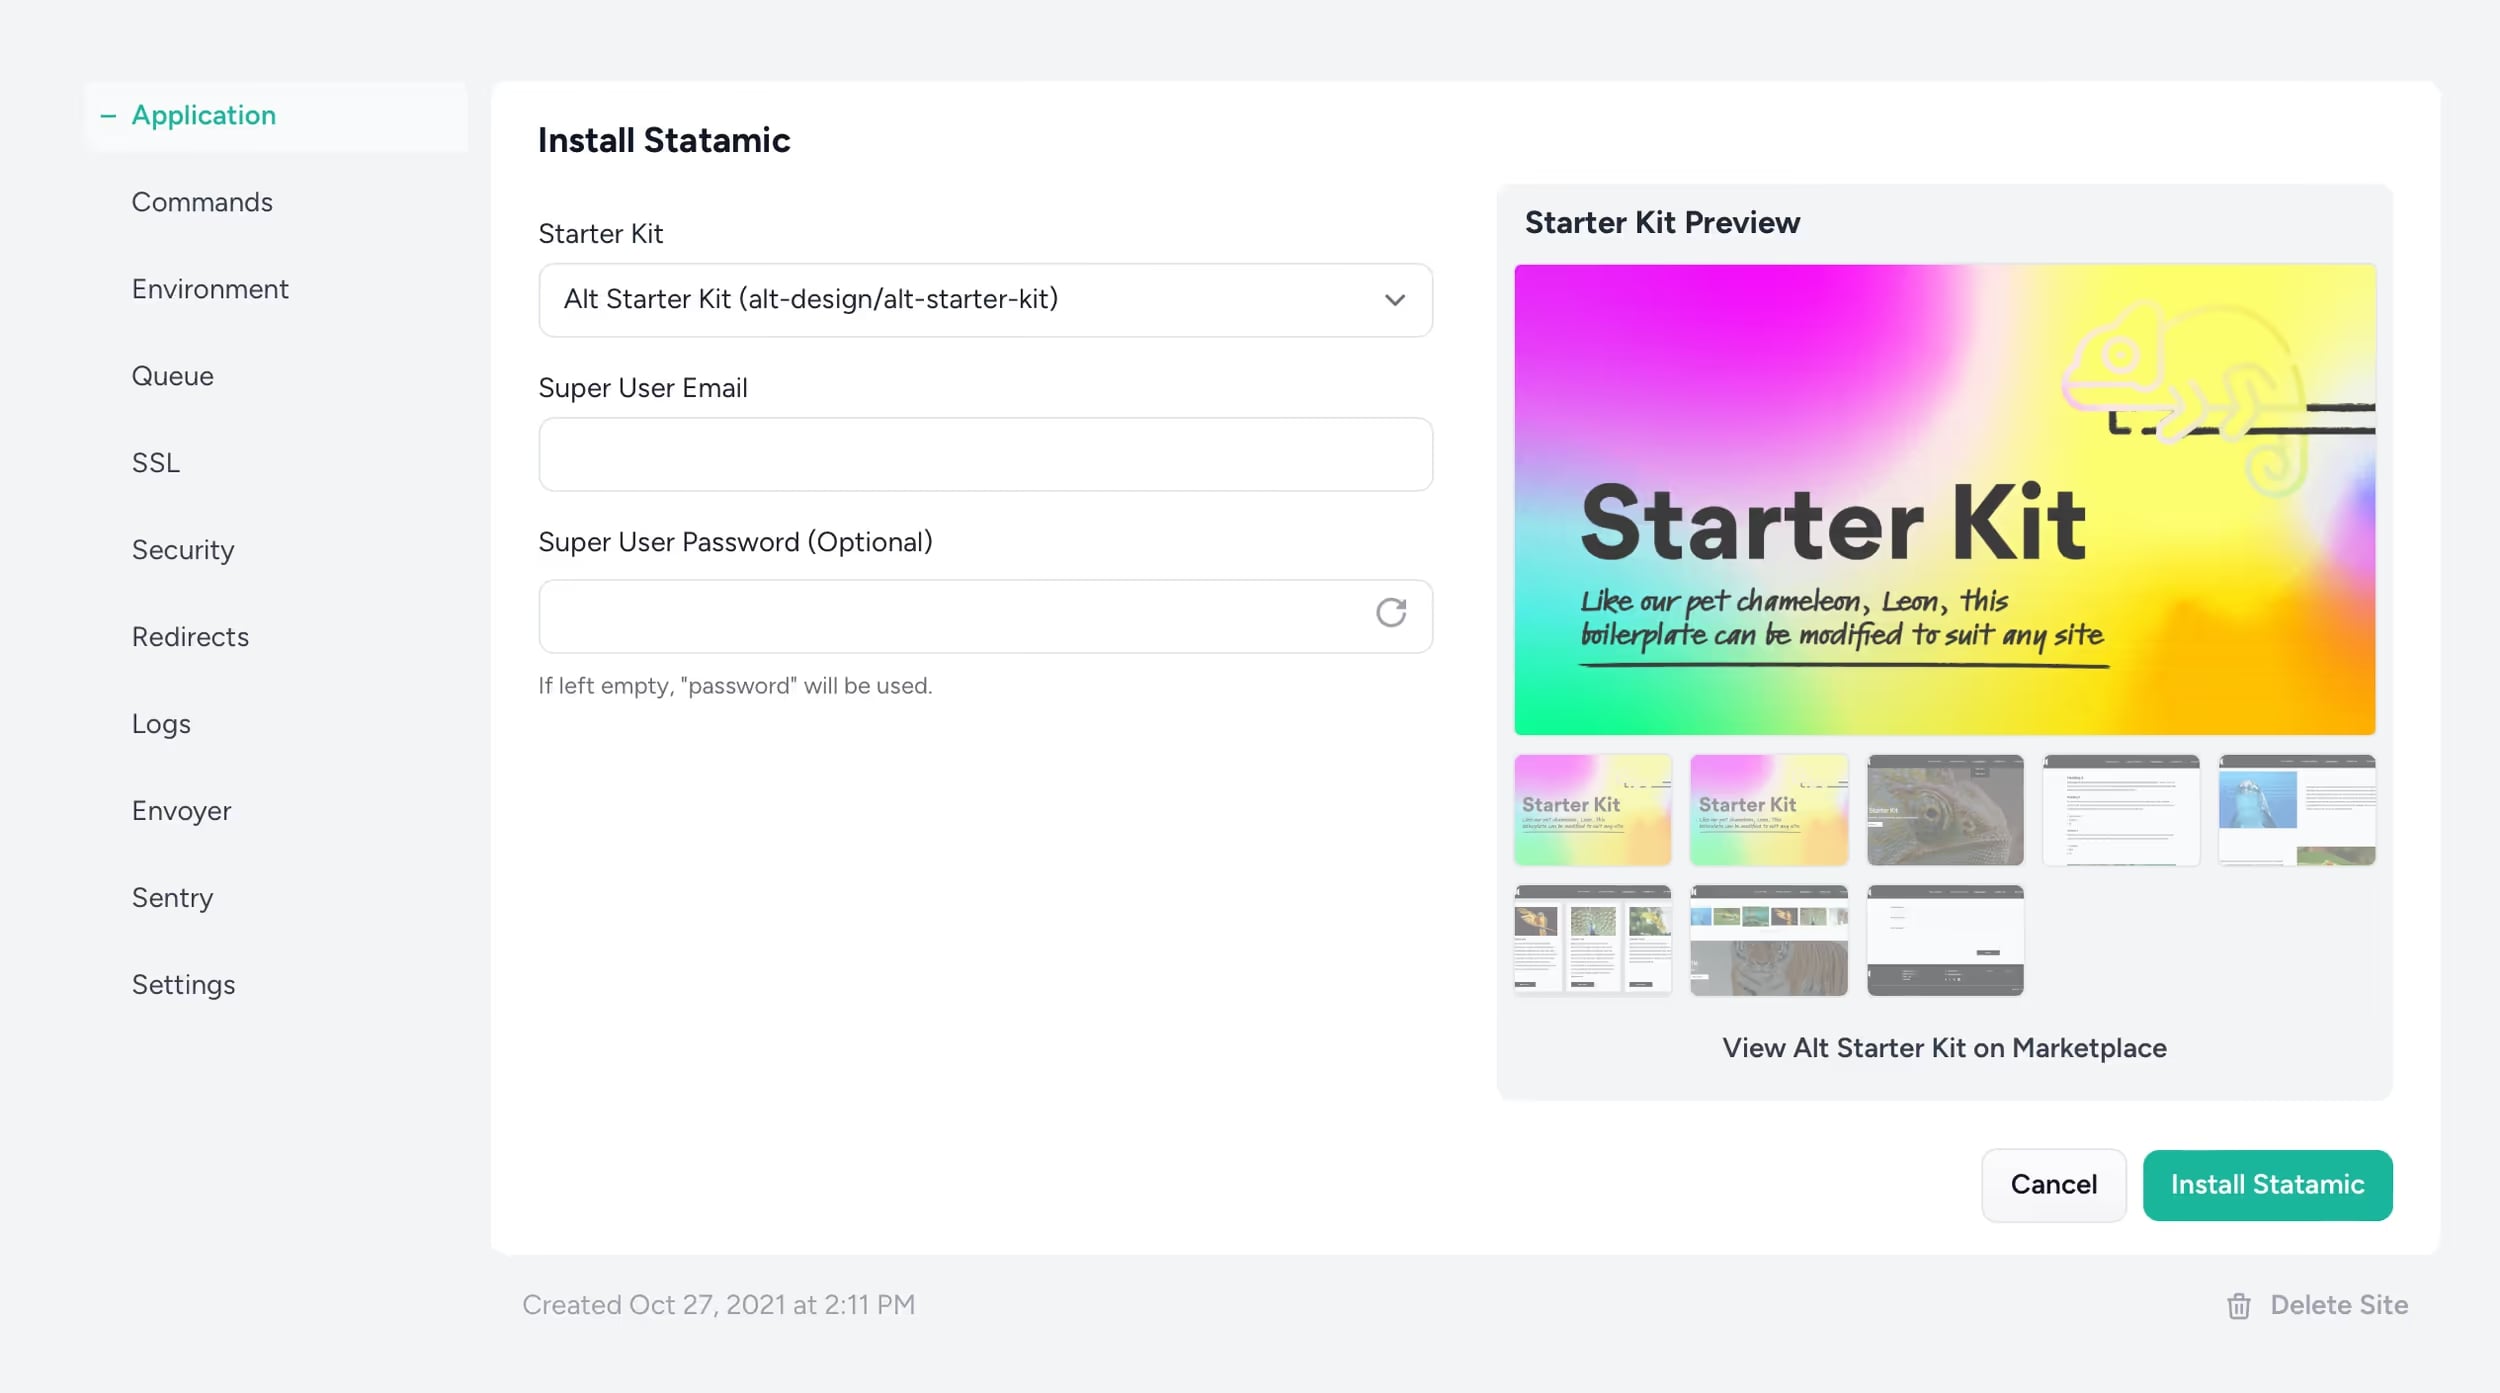Viewport: 2500px width, 1393px height.
Task: Switch to the Queue section
Action: (x=173, y=376)
